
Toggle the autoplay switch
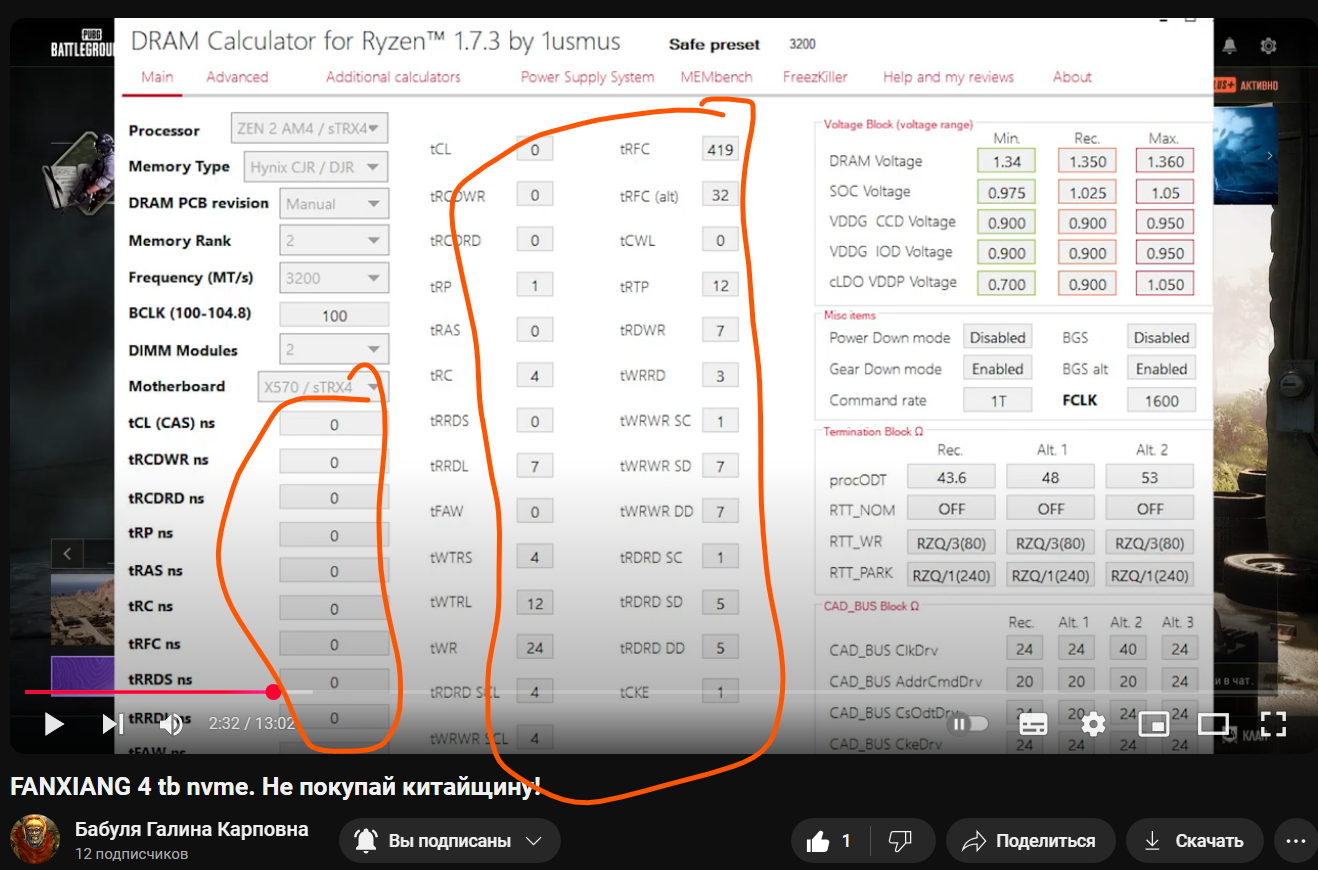pyautogui.click(x=968, y=723)
